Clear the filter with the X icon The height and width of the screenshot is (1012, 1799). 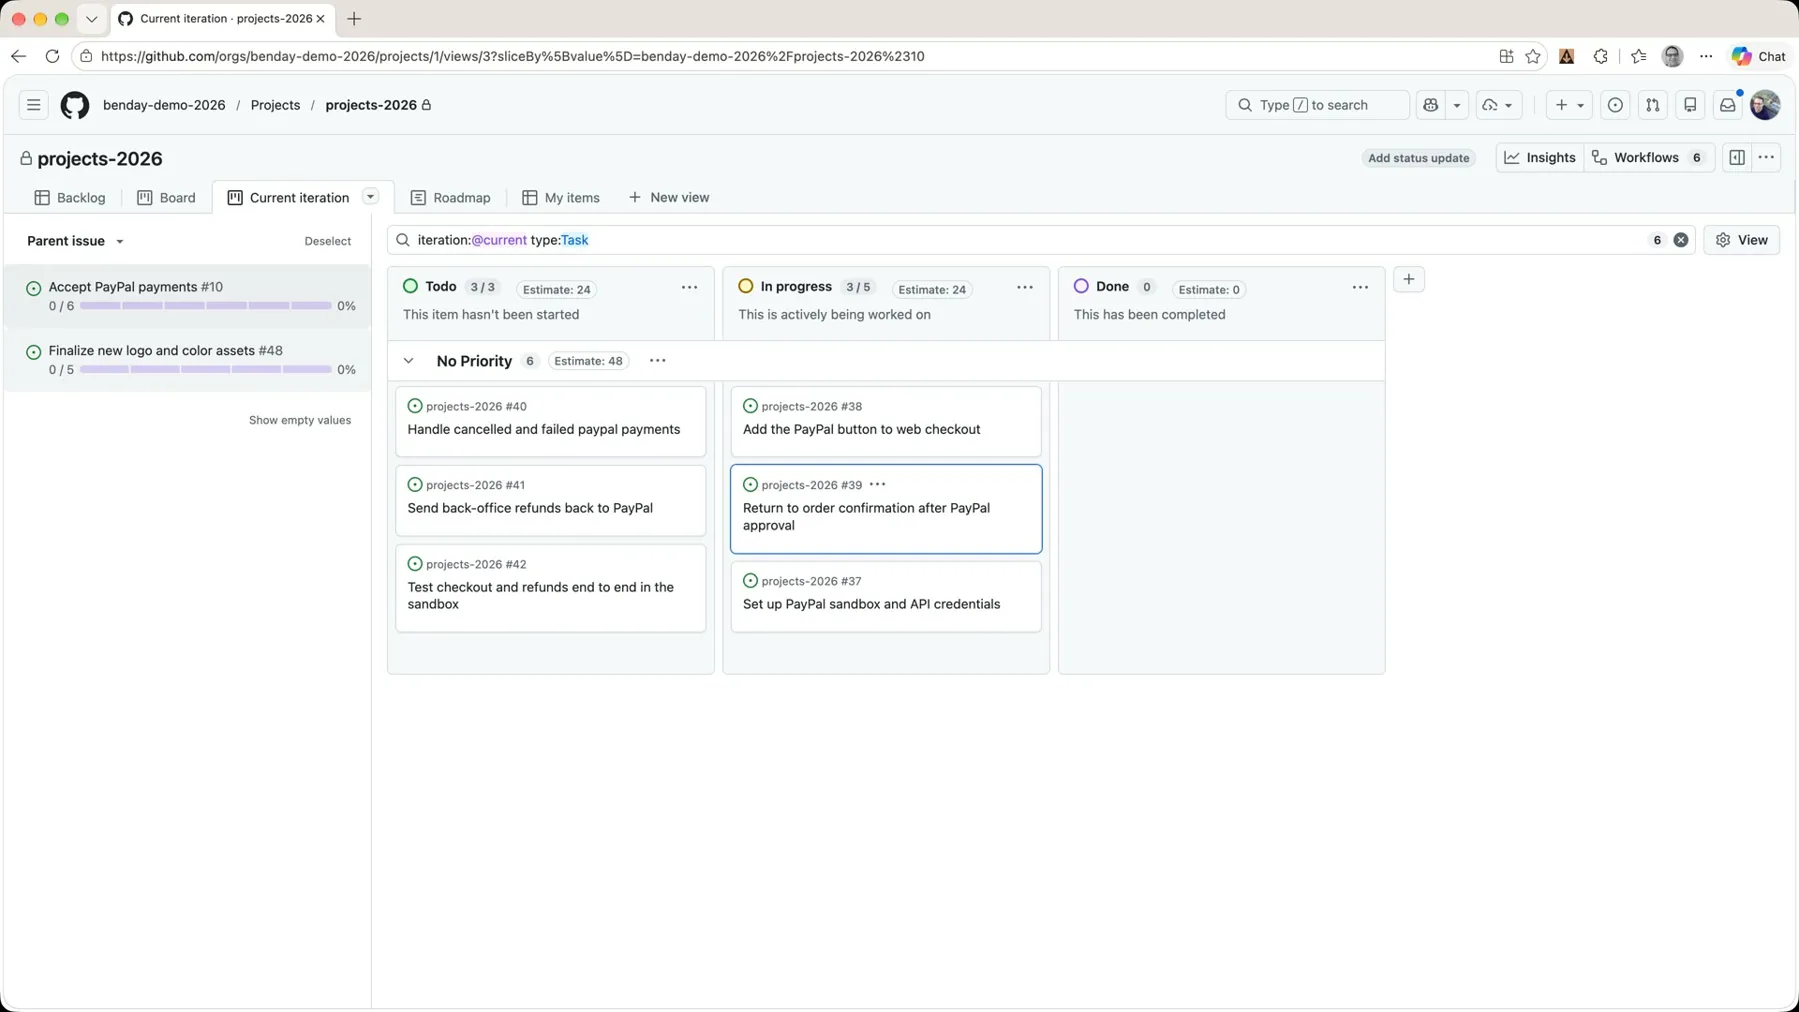[1681, 240]
